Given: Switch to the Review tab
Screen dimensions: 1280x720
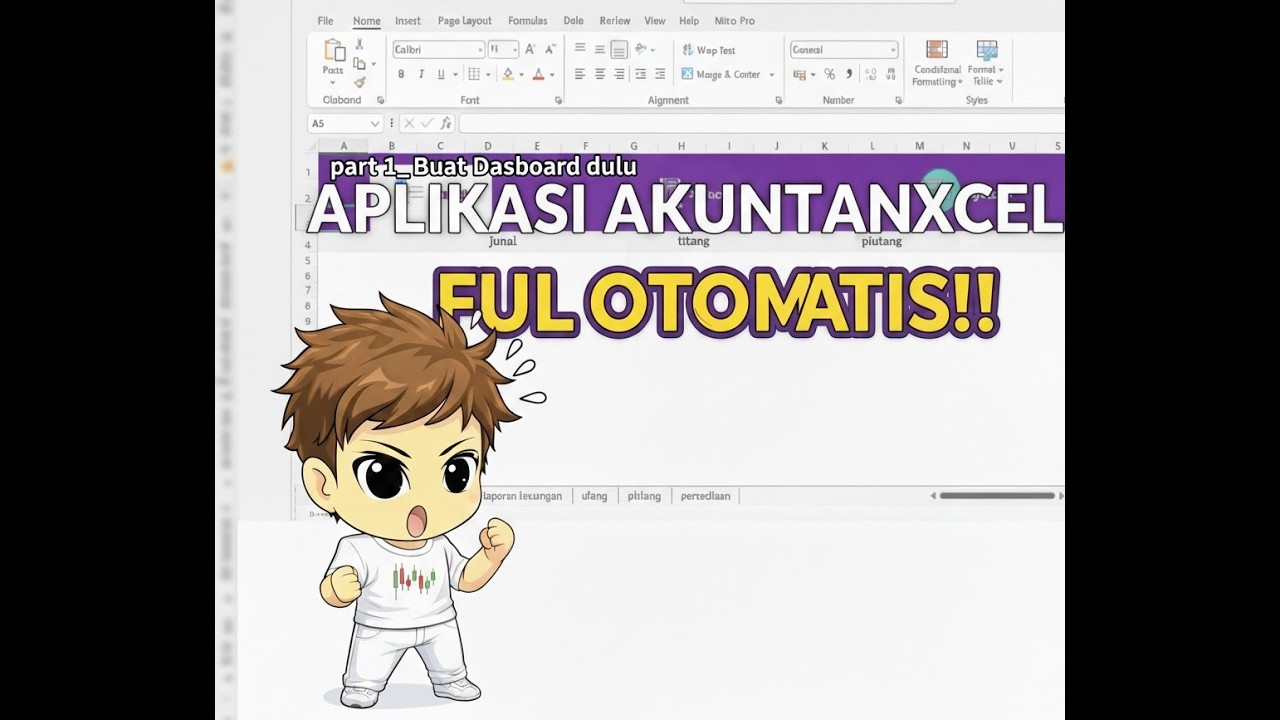Looking at the screenshot, I should tap(615, 21).
